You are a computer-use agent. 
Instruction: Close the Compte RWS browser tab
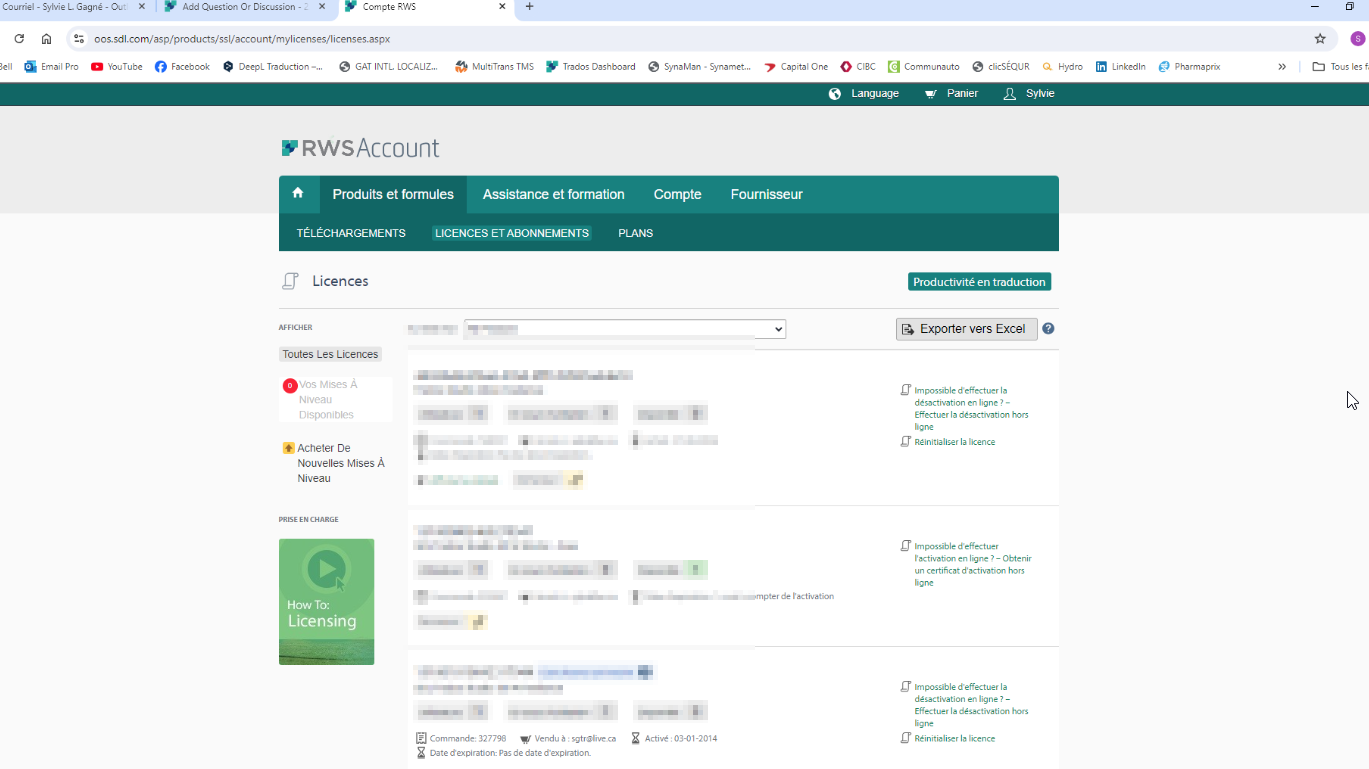click(x=502, y=7)
